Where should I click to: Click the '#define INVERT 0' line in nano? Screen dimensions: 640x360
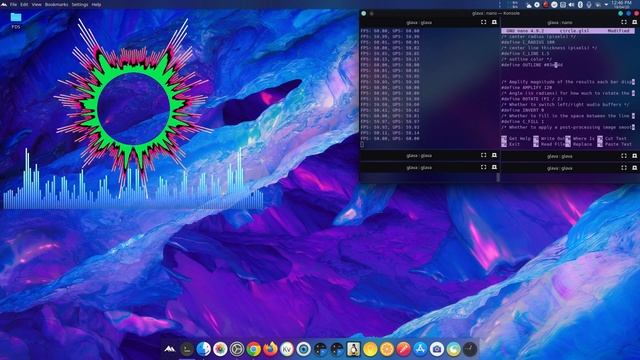coord(522,110)
